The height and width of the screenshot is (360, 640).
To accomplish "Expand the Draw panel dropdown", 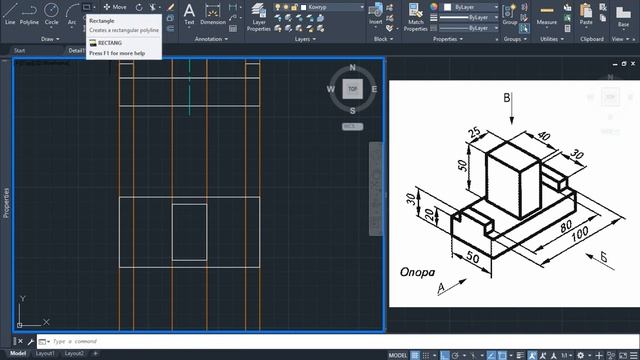I will [x=50, y=39].
